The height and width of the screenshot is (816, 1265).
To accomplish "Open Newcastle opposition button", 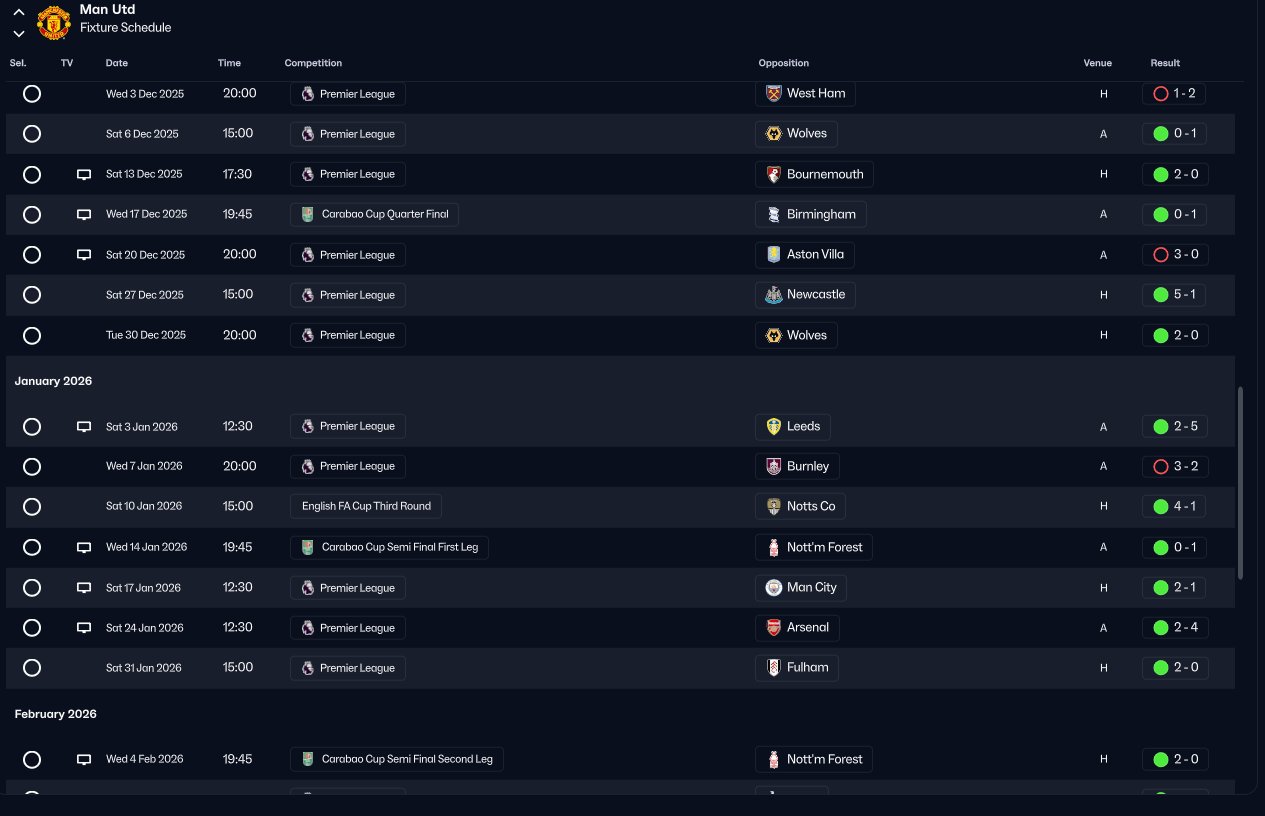I will point(805,295).
